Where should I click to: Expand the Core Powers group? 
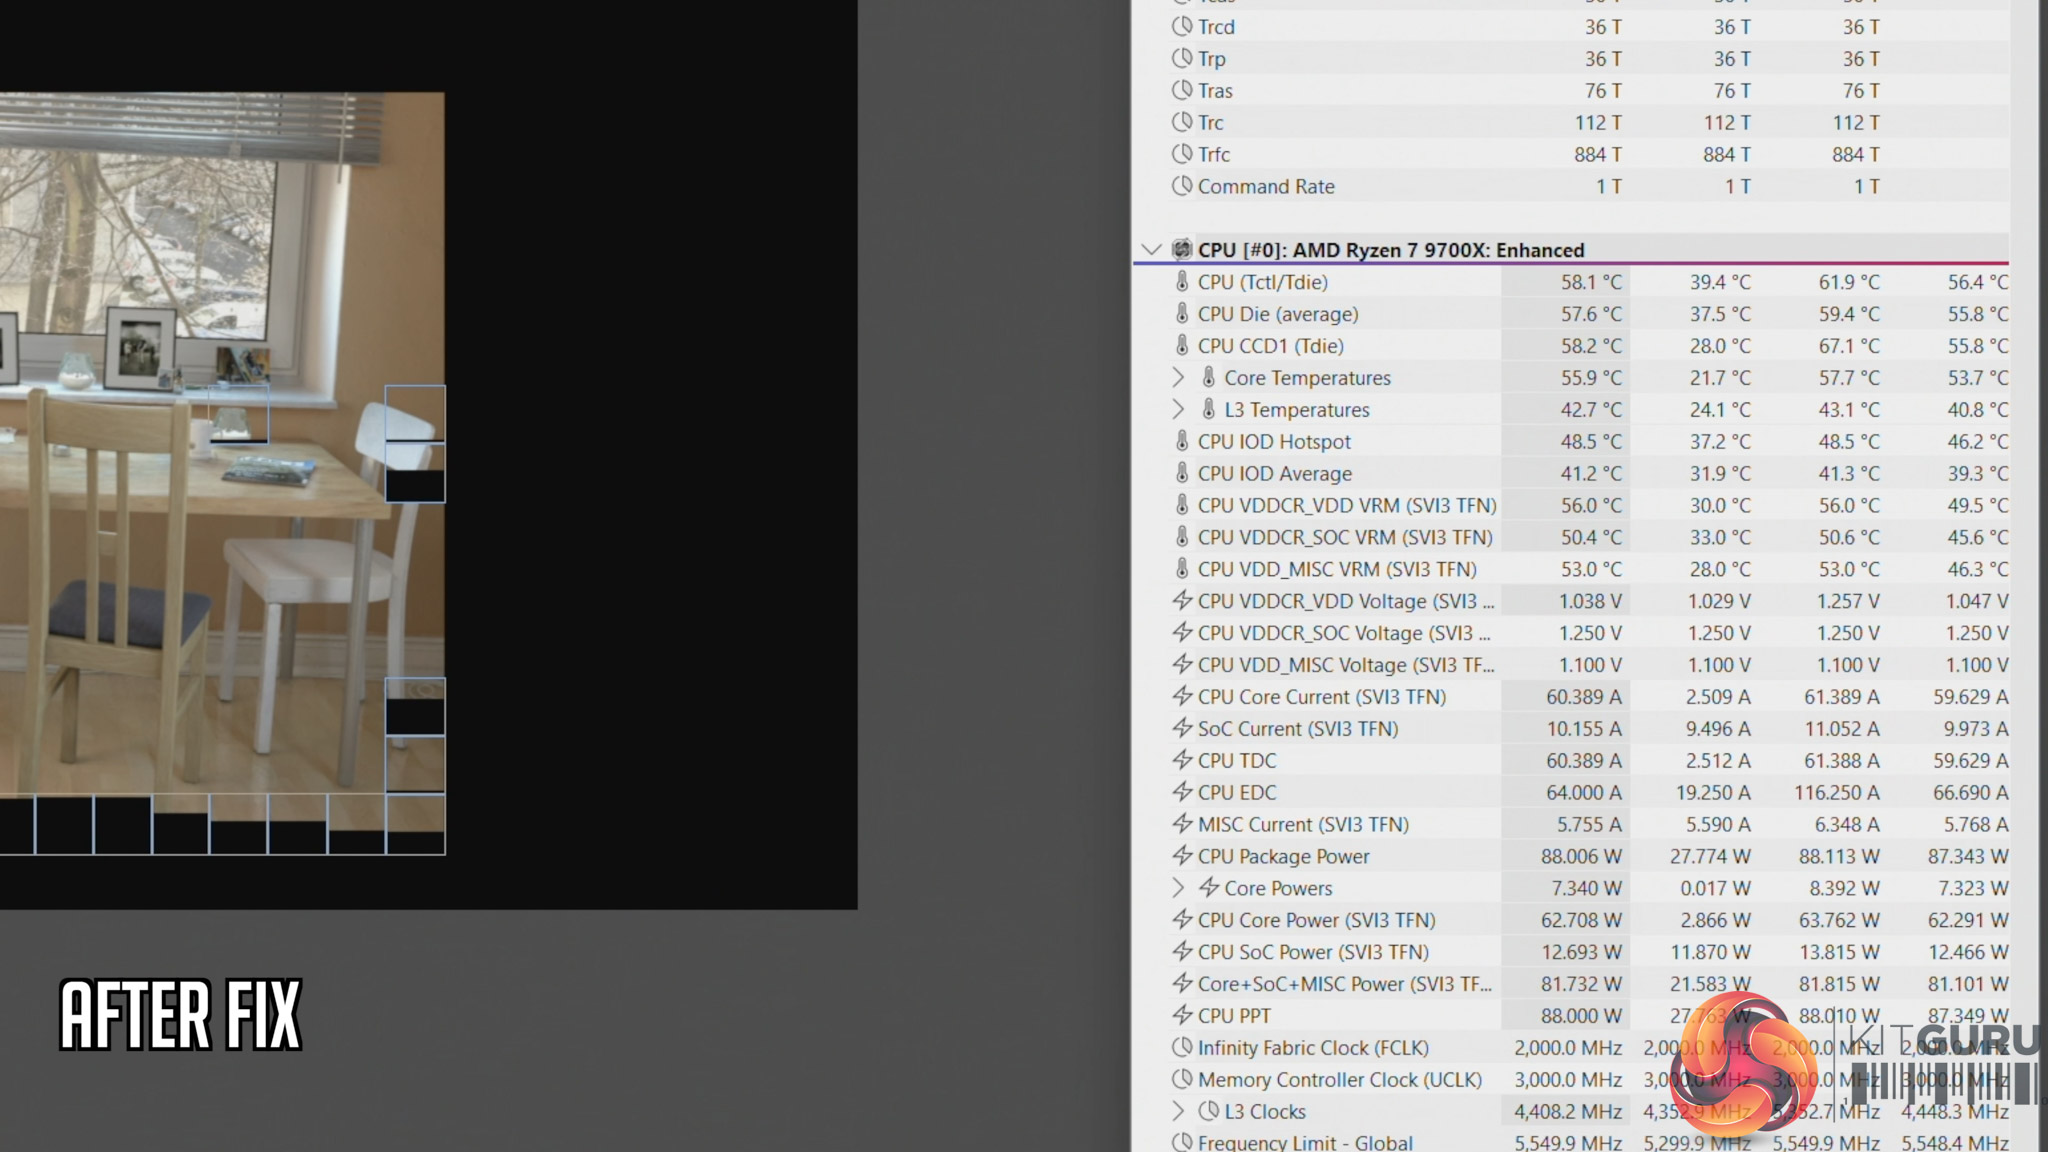(1178, 888)
